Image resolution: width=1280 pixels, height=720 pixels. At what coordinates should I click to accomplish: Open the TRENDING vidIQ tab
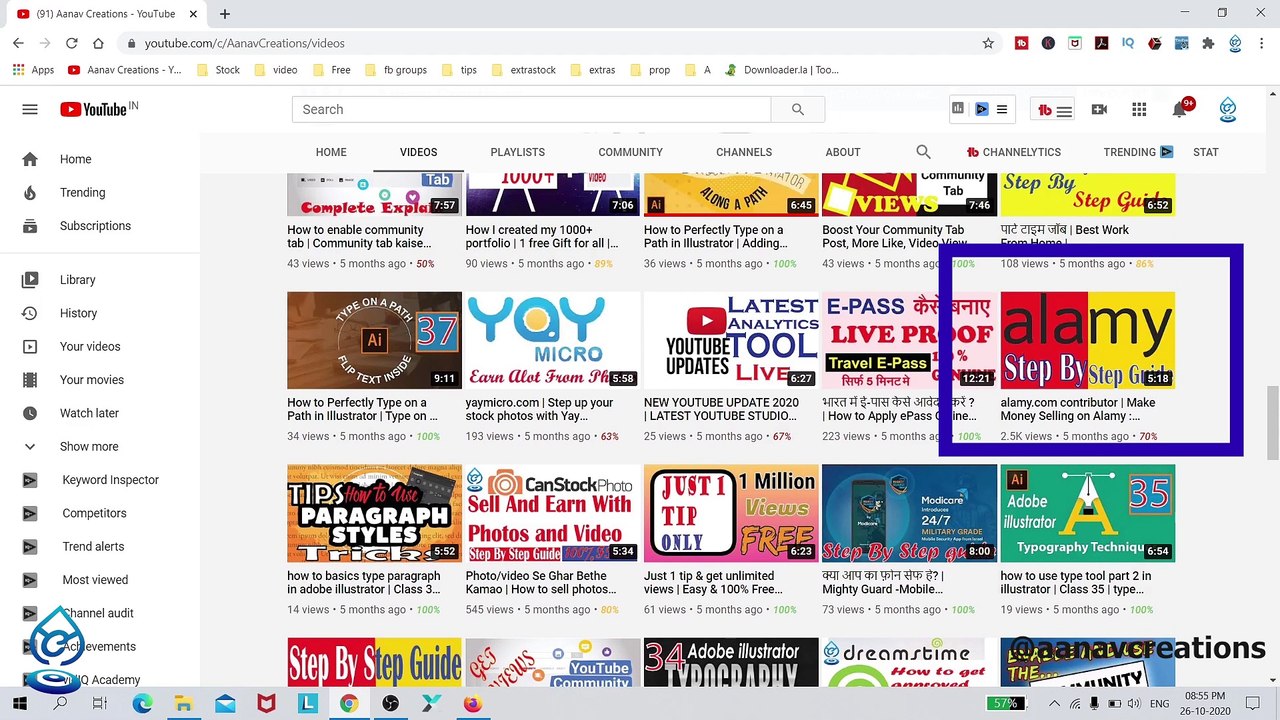[1138, 152]
